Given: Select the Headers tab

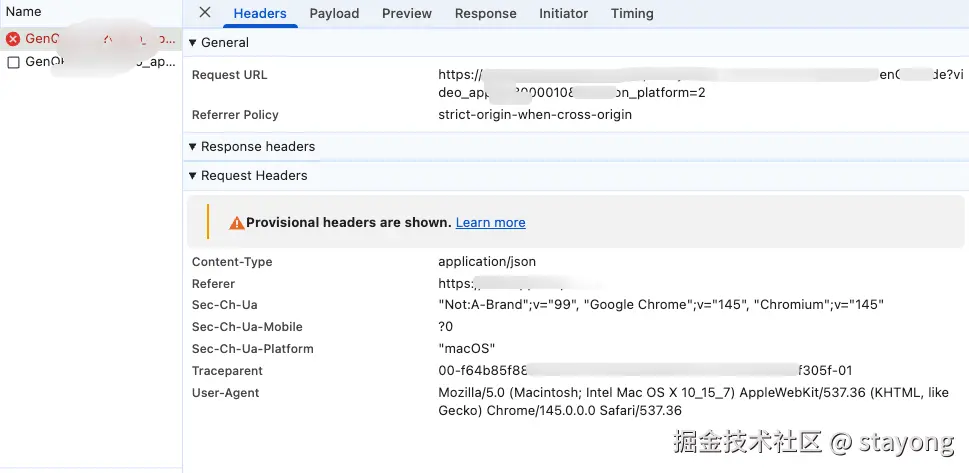Looking at the screenshot, I should (260, 14).
